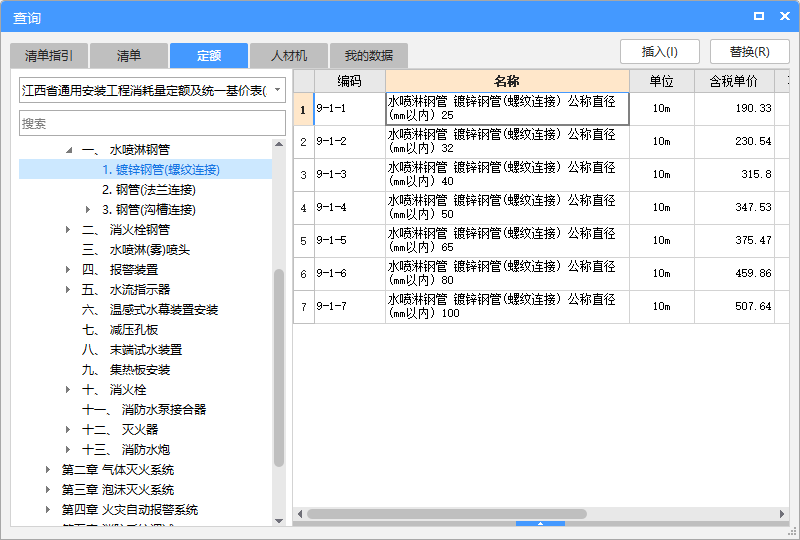Click the 名称 column header

pyautogui.click(x=507, y=81)
